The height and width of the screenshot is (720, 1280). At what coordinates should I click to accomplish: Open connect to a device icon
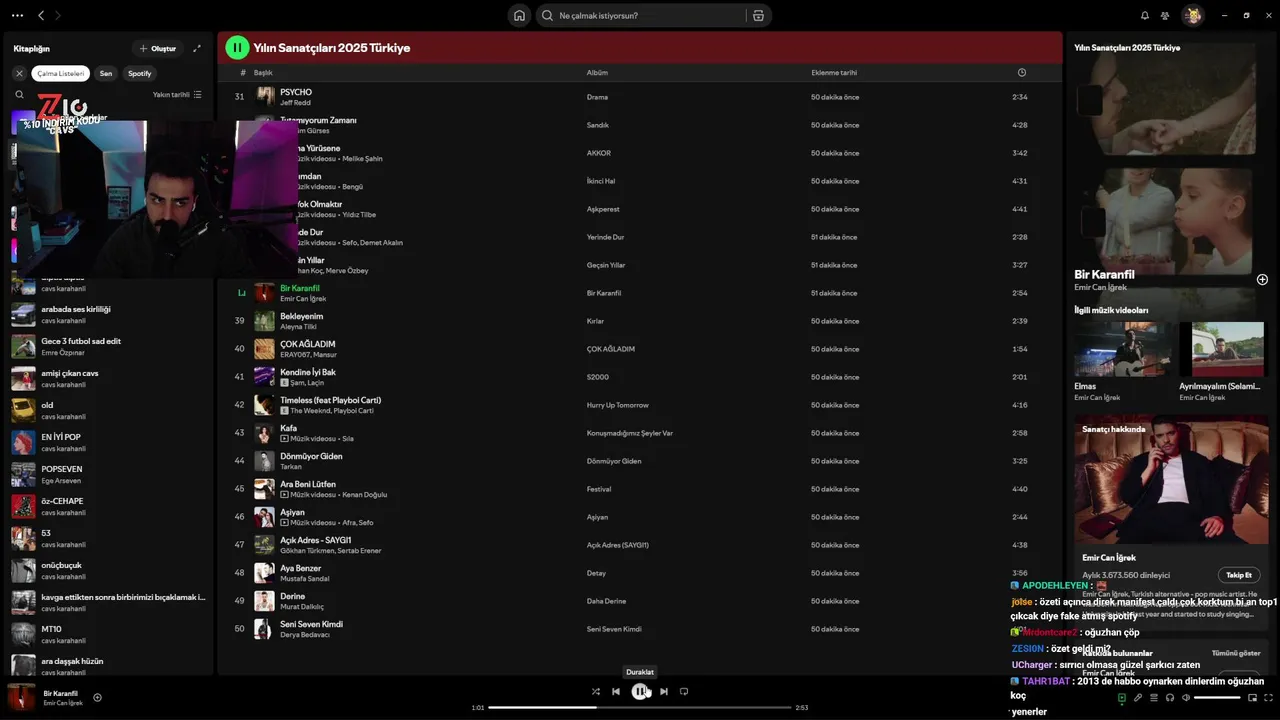tap(1169, 697)
